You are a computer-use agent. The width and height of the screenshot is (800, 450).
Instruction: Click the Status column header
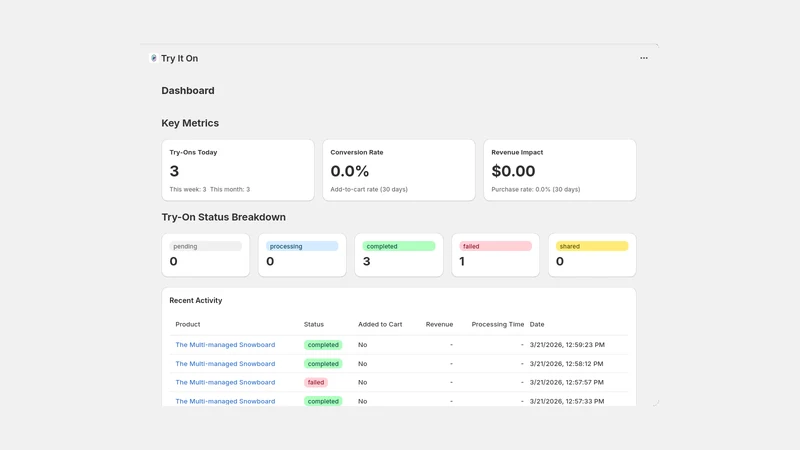314,324
